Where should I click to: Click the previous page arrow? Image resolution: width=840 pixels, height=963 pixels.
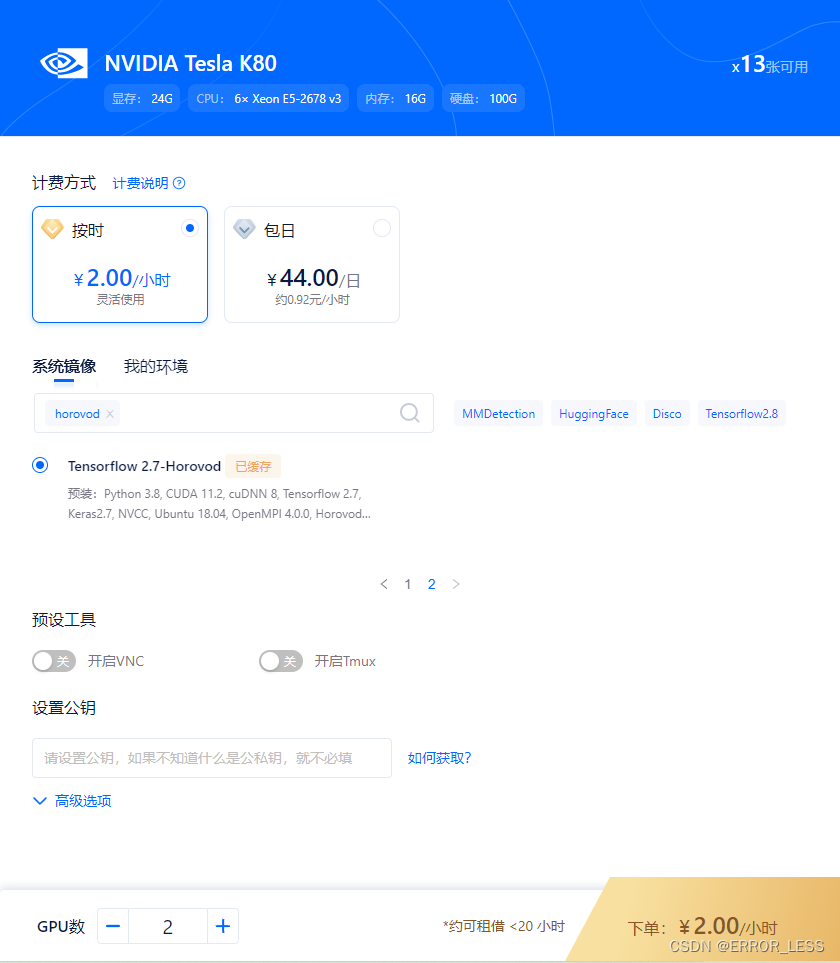(384, 584)
